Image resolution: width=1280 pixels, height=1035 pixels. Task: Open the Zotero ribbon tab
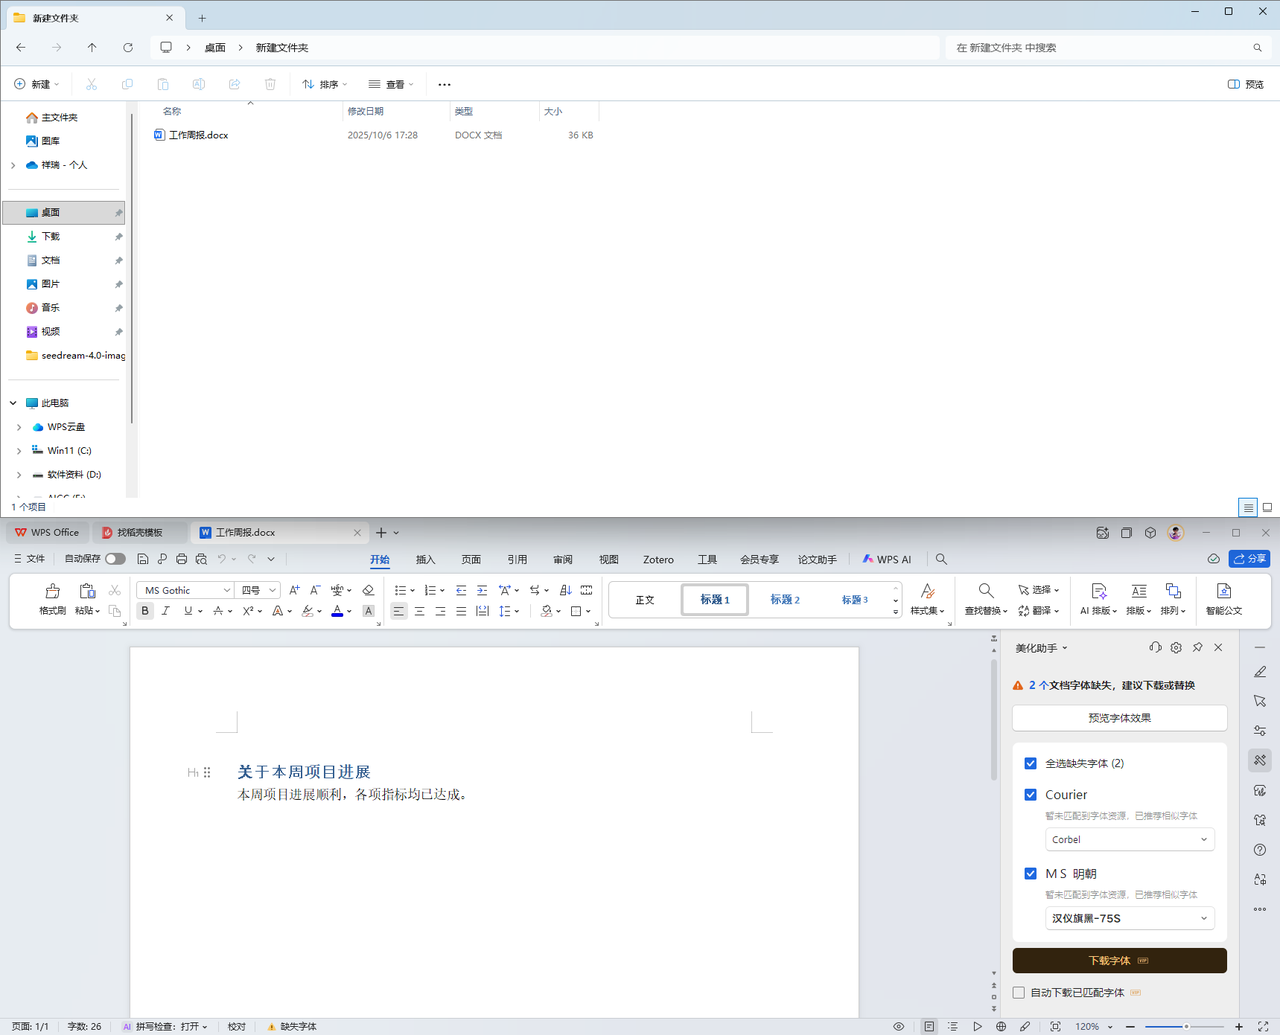[x=658, y=559]
